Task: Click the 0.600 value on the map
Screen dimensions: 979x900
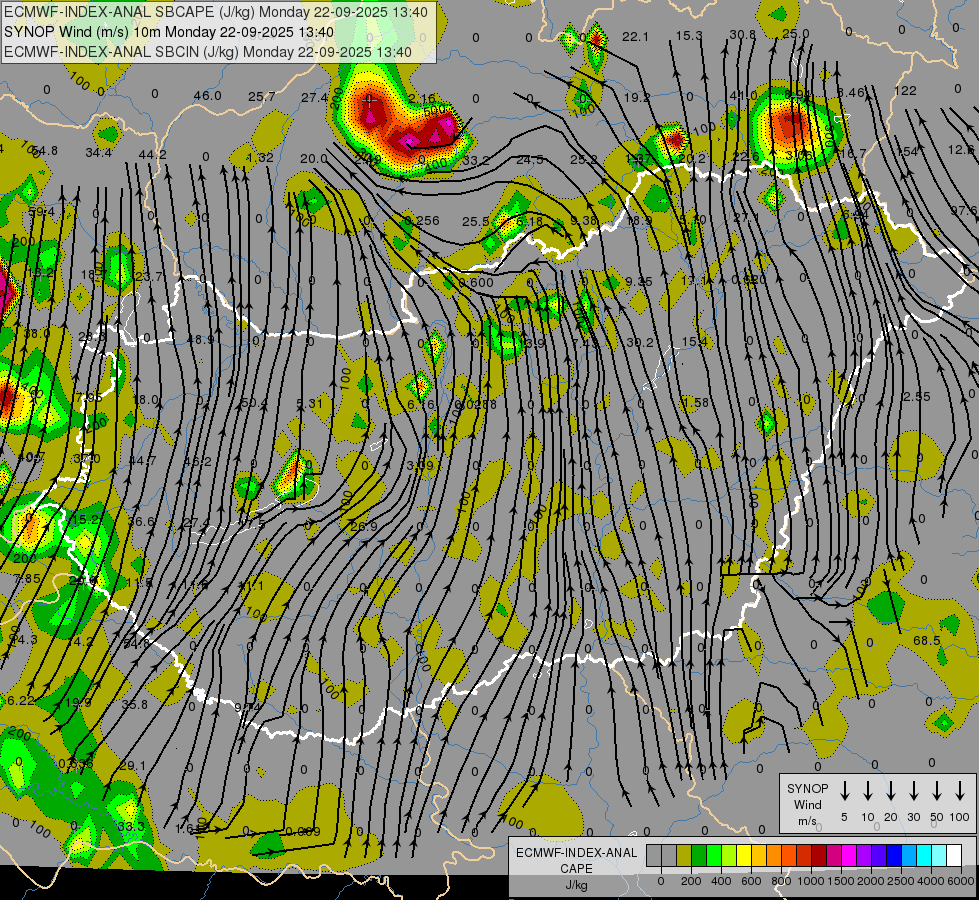Action: click(476, 282)
